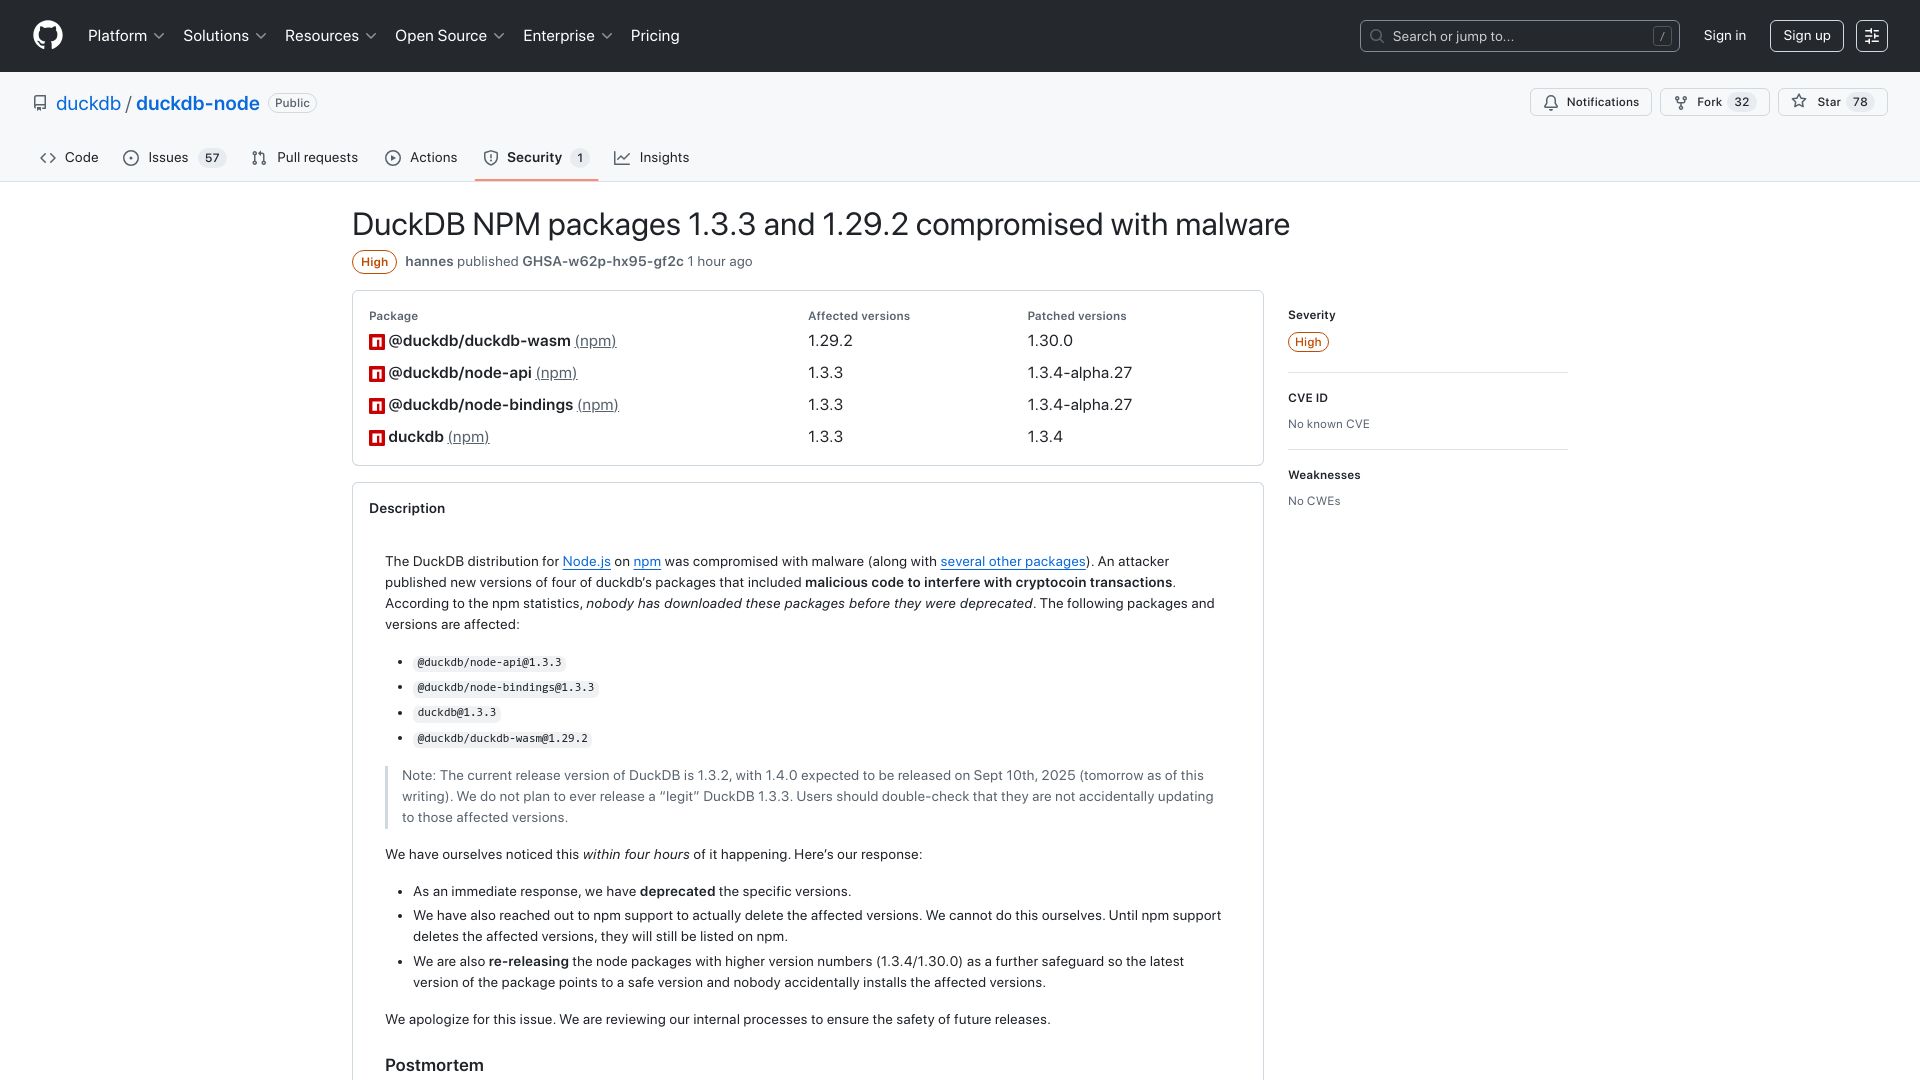Open the Node.js link in description

pos(586,562)
